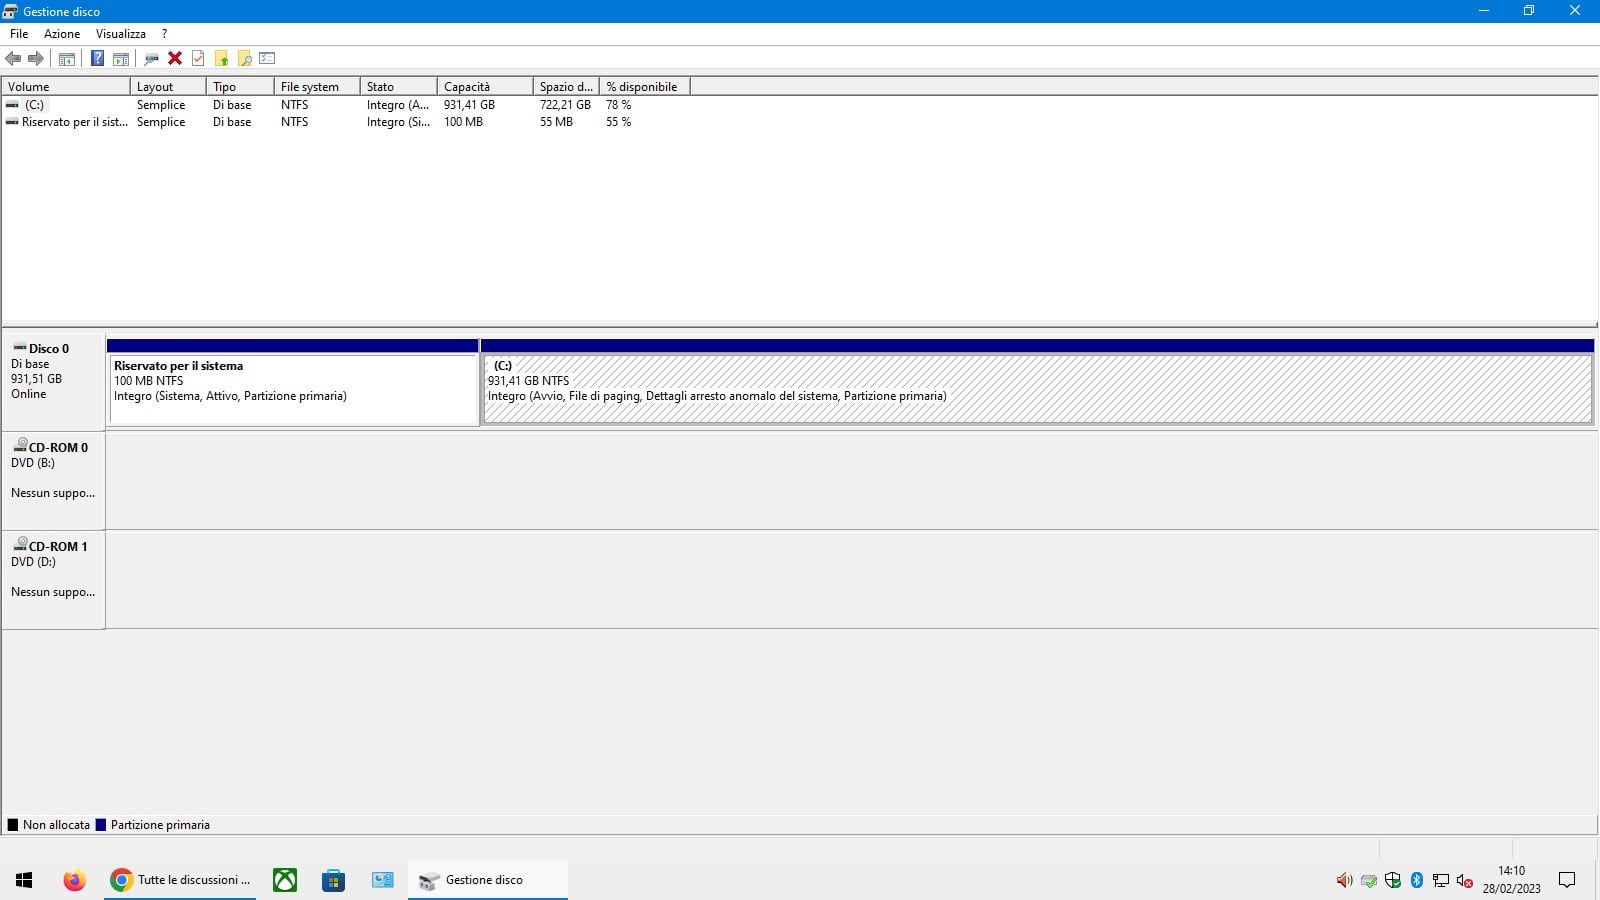Click the folder with green arrow icon
1600x900 pixels.
[221, 58]
